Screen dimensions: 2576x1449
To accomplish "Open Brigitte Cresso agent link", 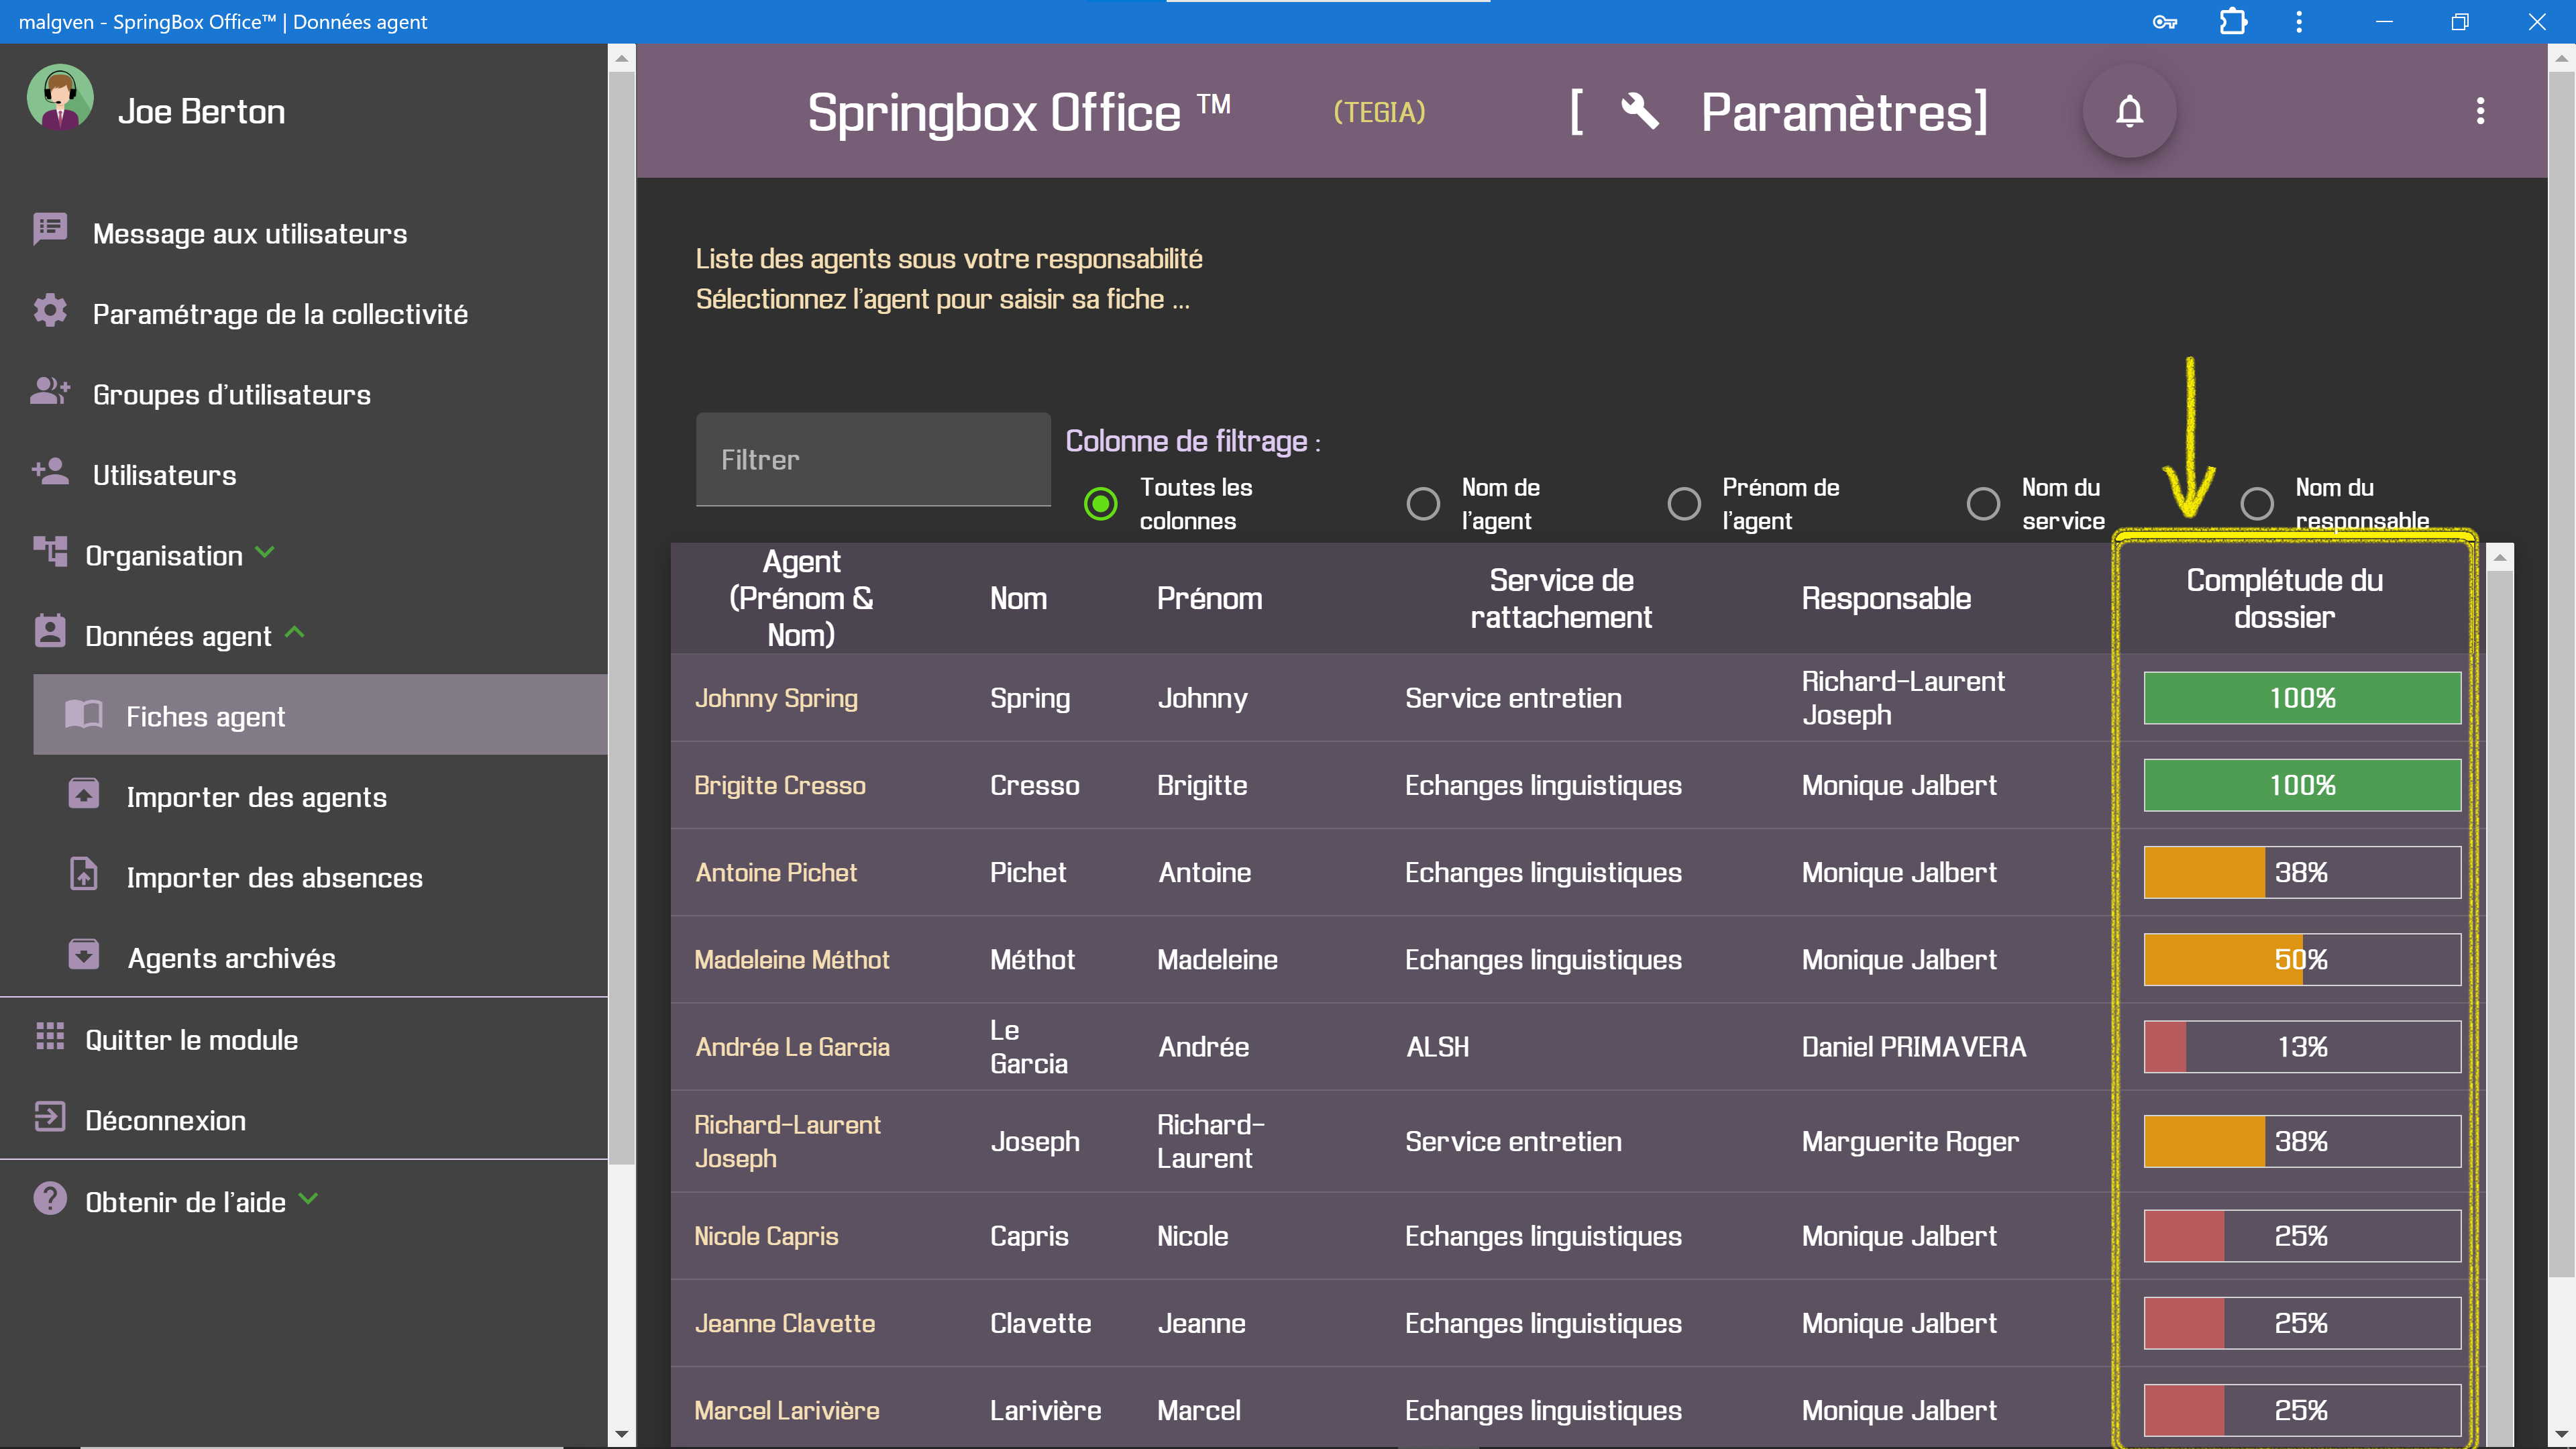I will click(x=780, y=785).
